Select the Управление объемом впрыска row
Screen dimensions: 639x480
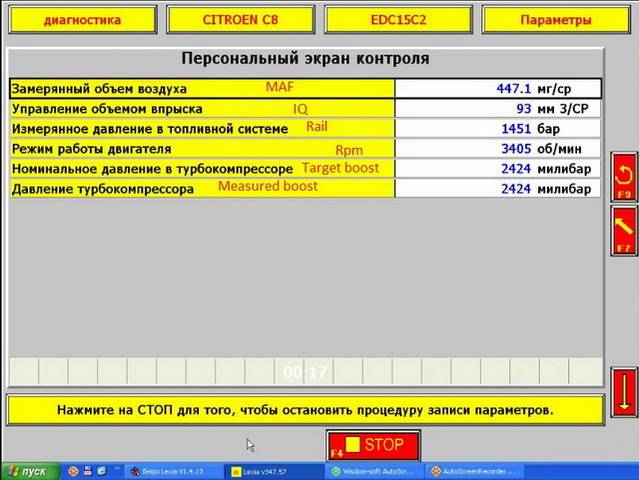coord(202,109)
